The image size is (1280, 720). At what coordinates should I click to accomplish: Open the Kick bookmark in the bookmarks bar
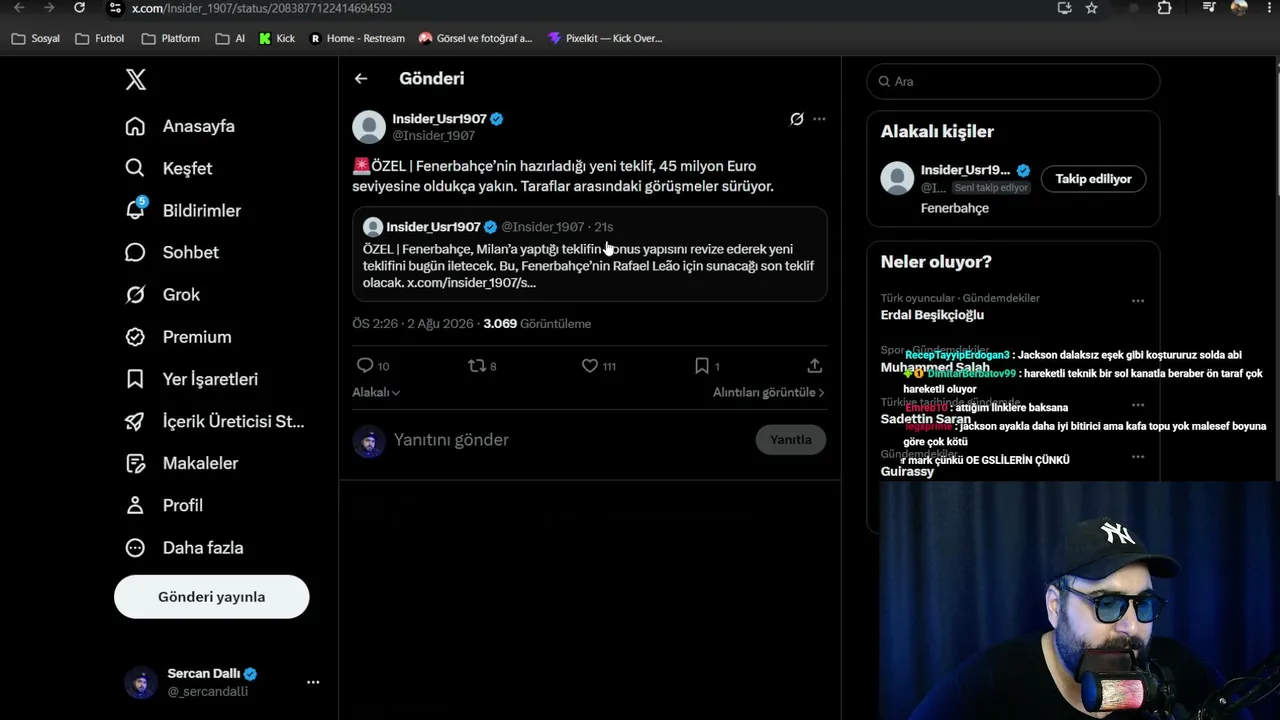point(277,38)
